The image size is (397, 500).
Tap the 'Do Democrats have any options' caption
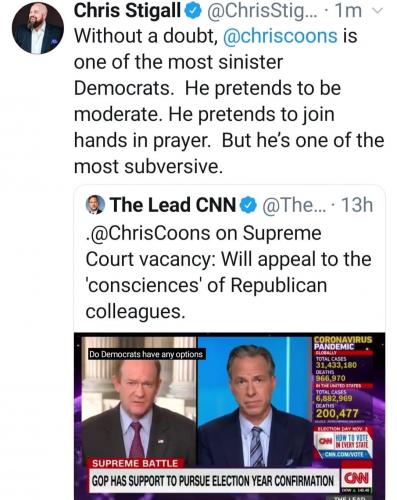click(146, 354)
